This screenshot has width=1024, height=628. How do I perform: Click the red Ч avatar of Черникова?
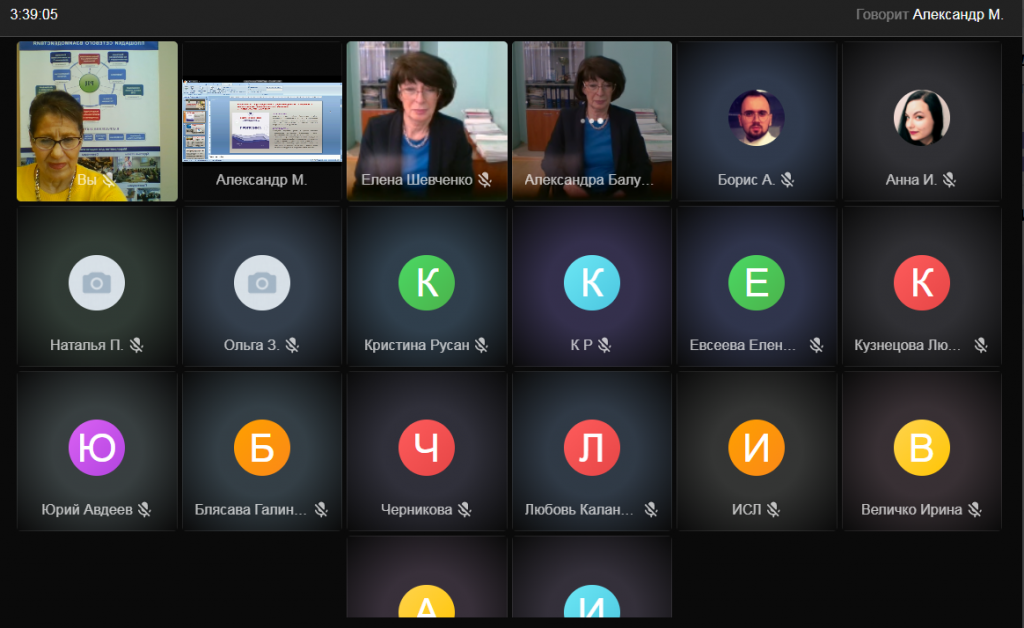[426, 448]
